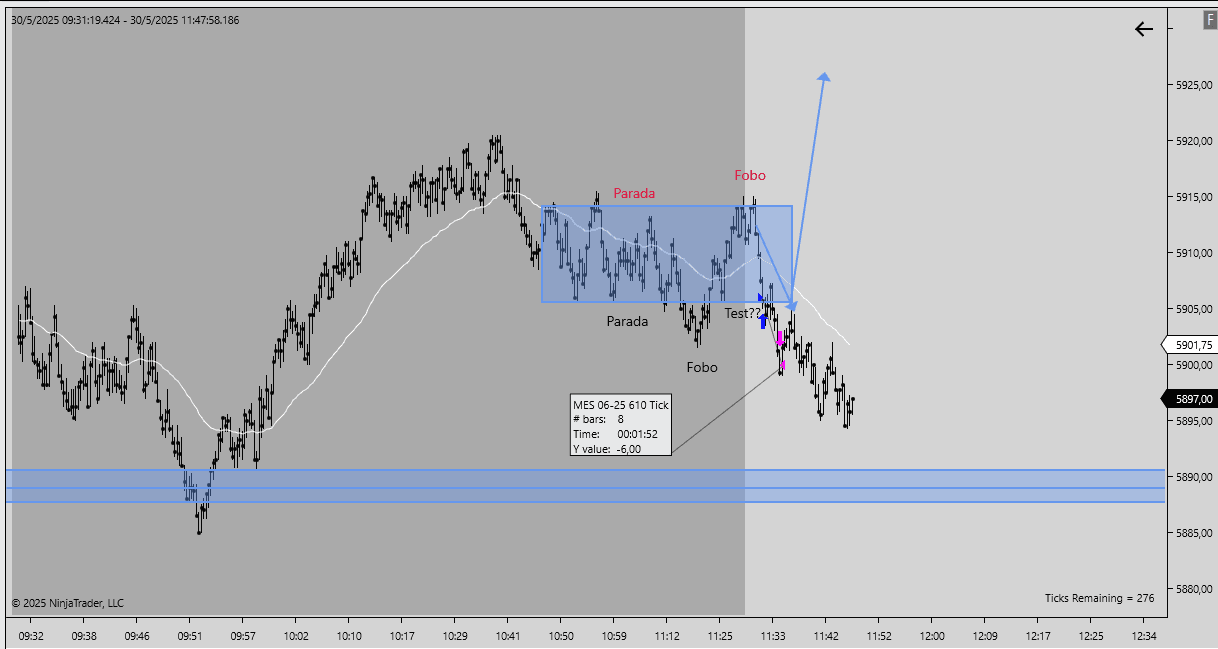Click the black left-pointing arrow on the chart

1144,29
